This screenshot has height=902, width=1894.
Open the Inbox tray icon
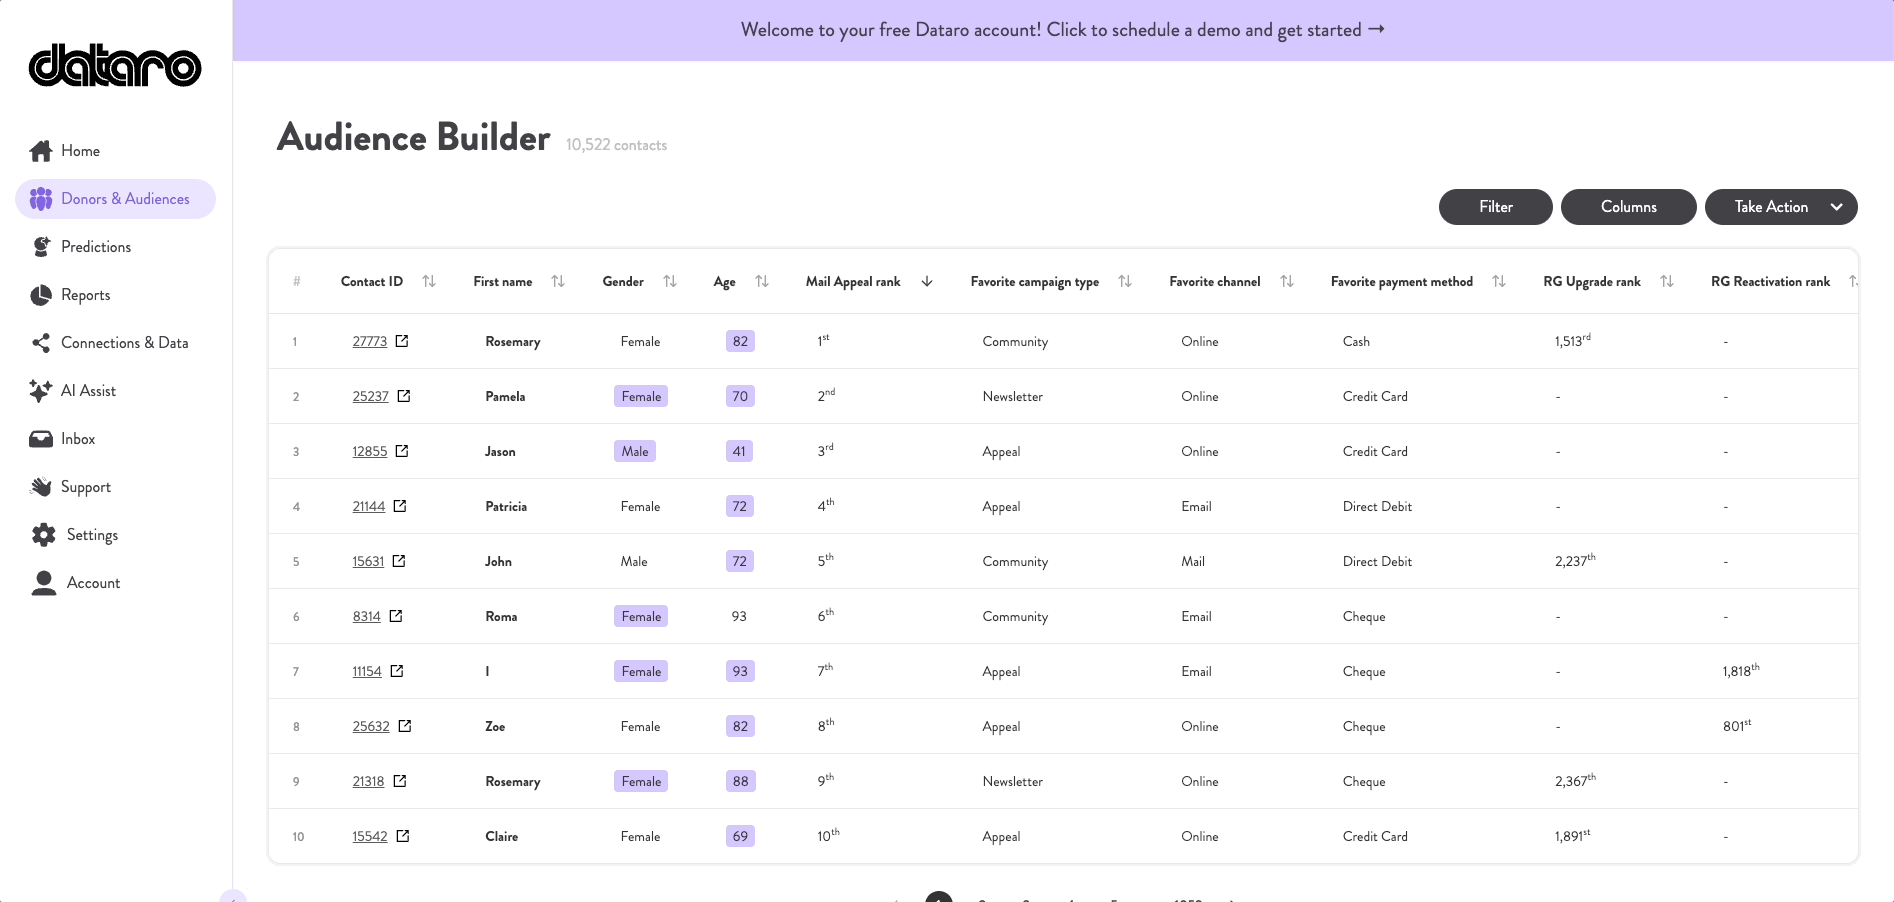click(x=41, y=438)
